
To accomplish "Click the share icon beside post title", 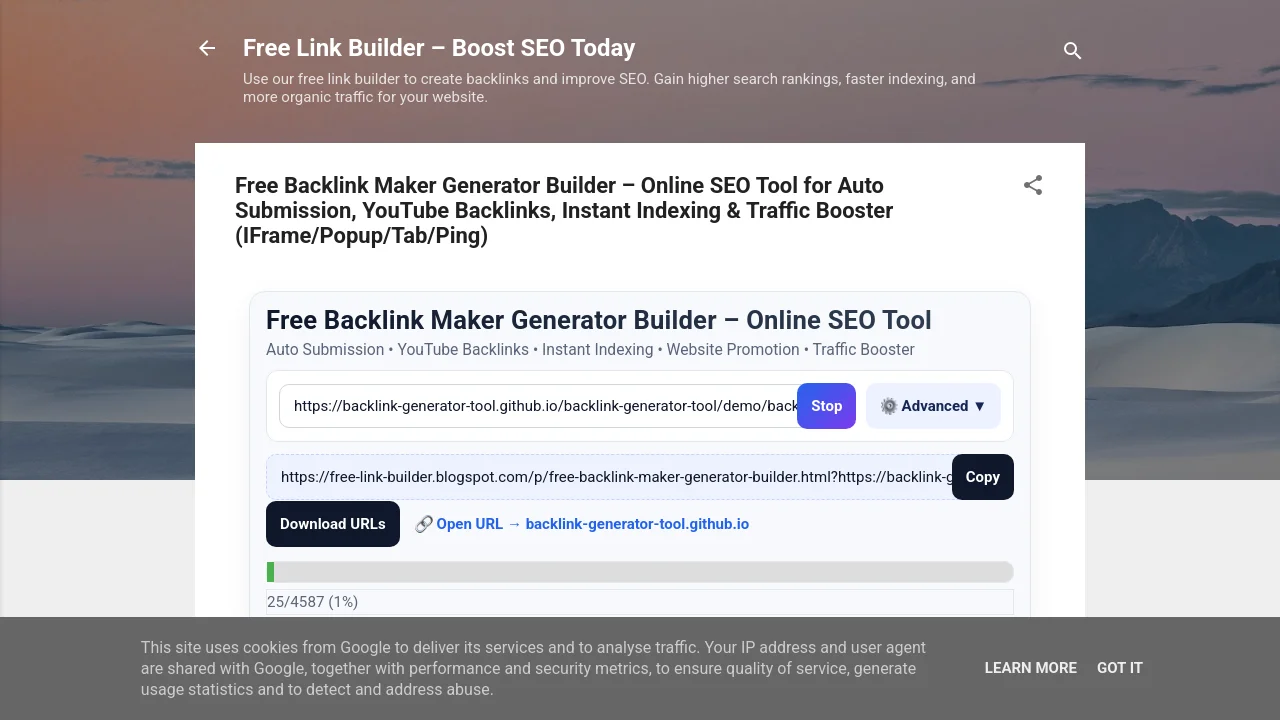I will click(x=1033, y=185).
